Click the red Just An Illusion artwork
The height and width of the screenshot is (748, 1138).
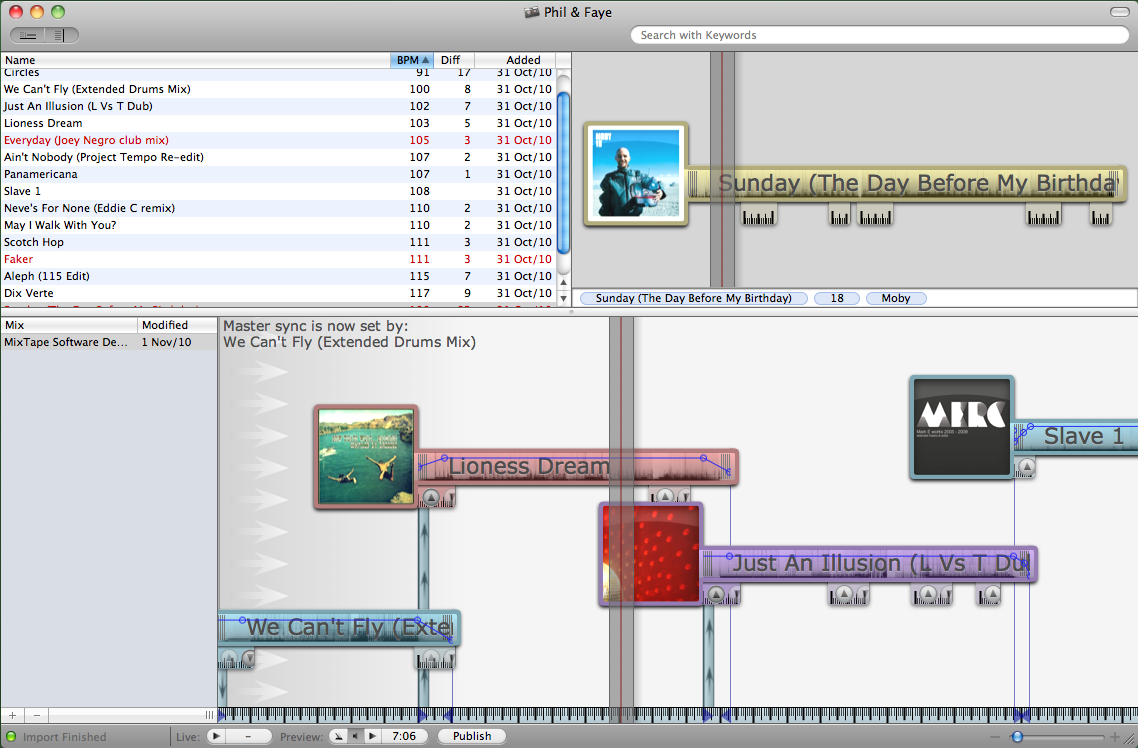(x=651, y=554)
